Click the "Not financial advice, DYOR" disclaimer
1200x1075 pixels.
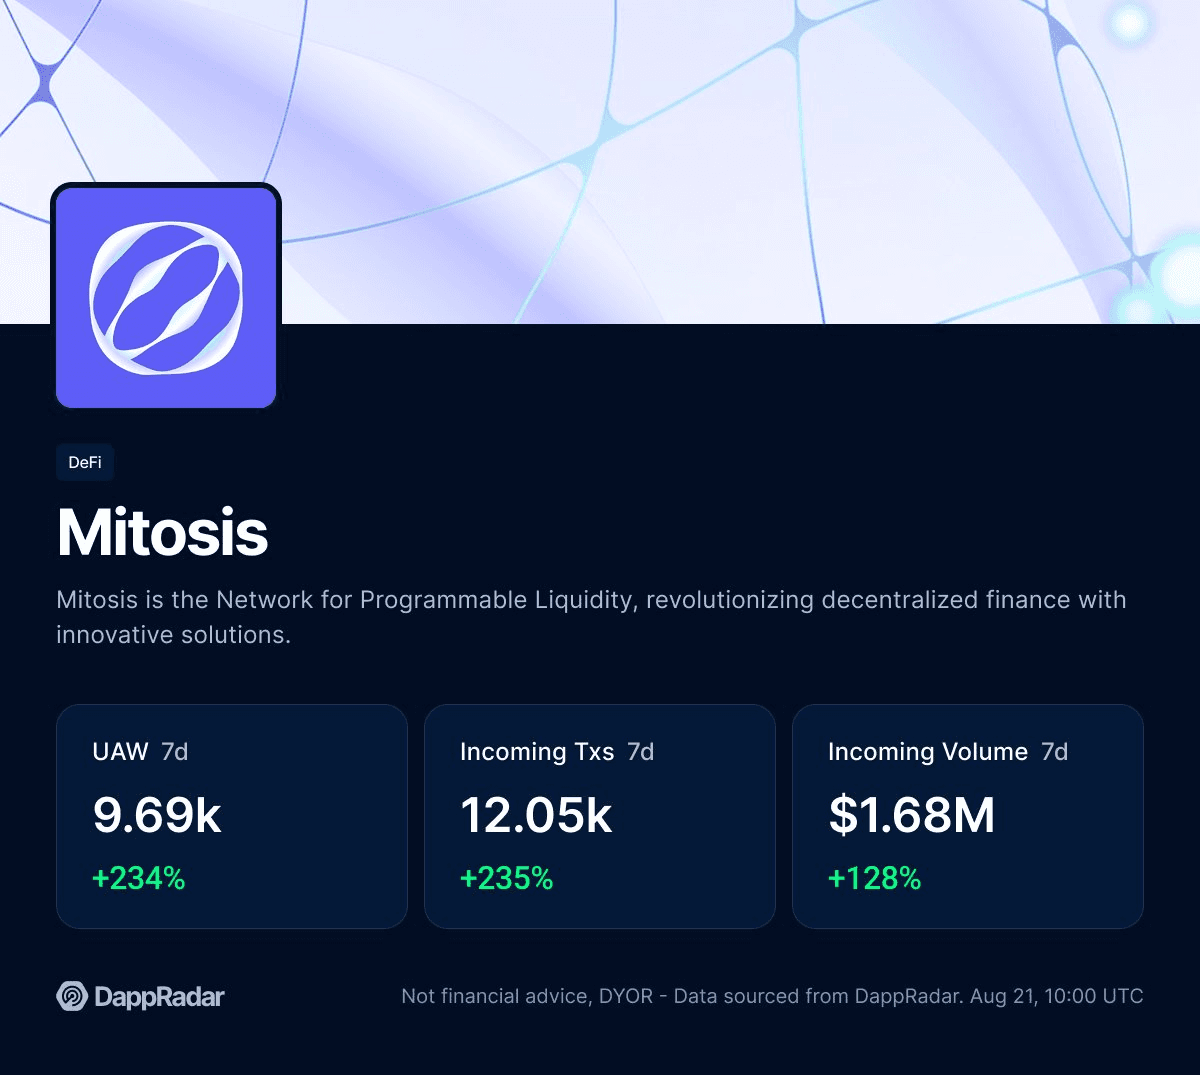coord(527,996)
